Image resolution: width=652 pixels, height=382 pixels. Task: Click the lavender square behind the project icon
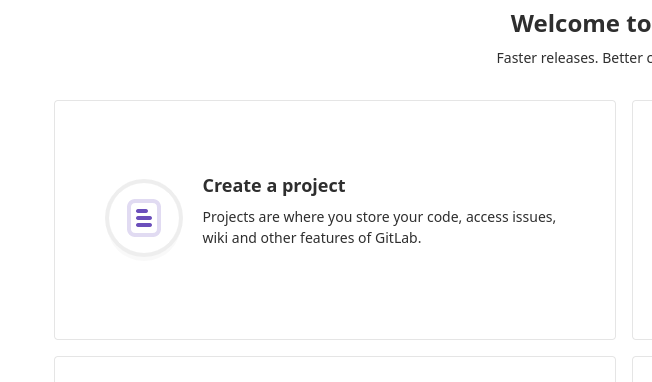click(x=144, y=218)
